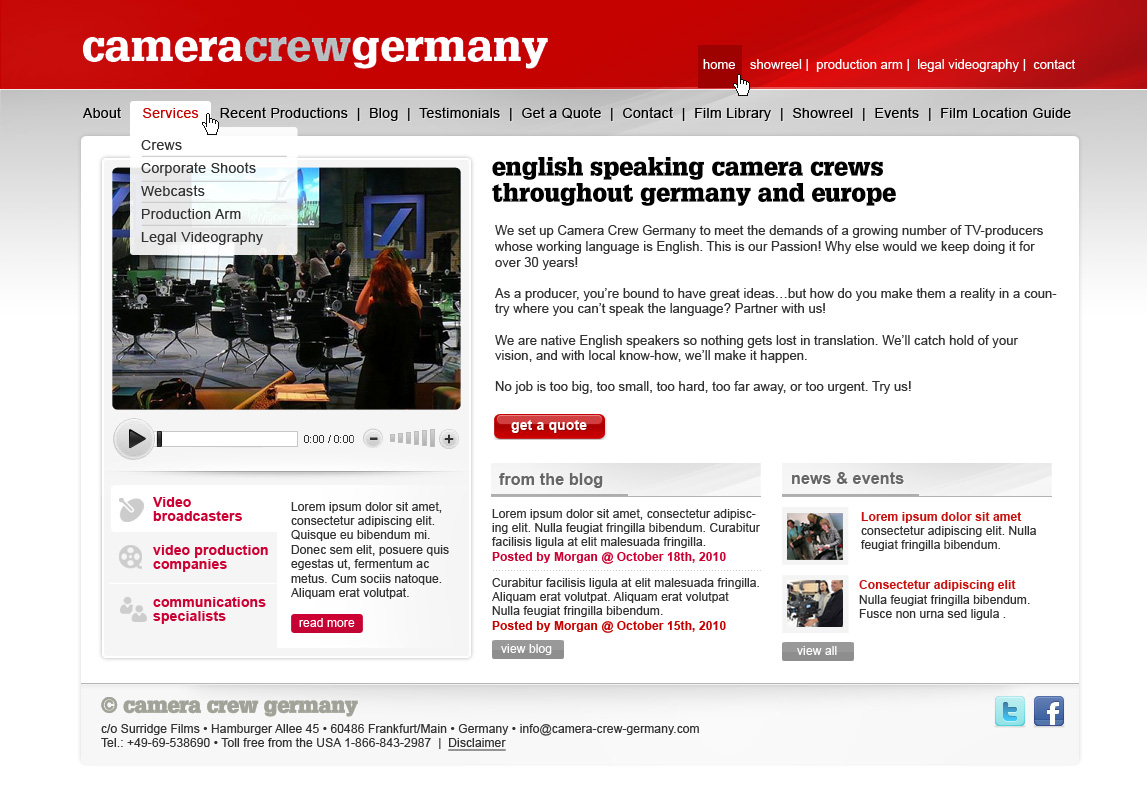Screen dimensions: 1147x785
Task: Open the post dated October 18th, 2010
Action: coord(609,557)
